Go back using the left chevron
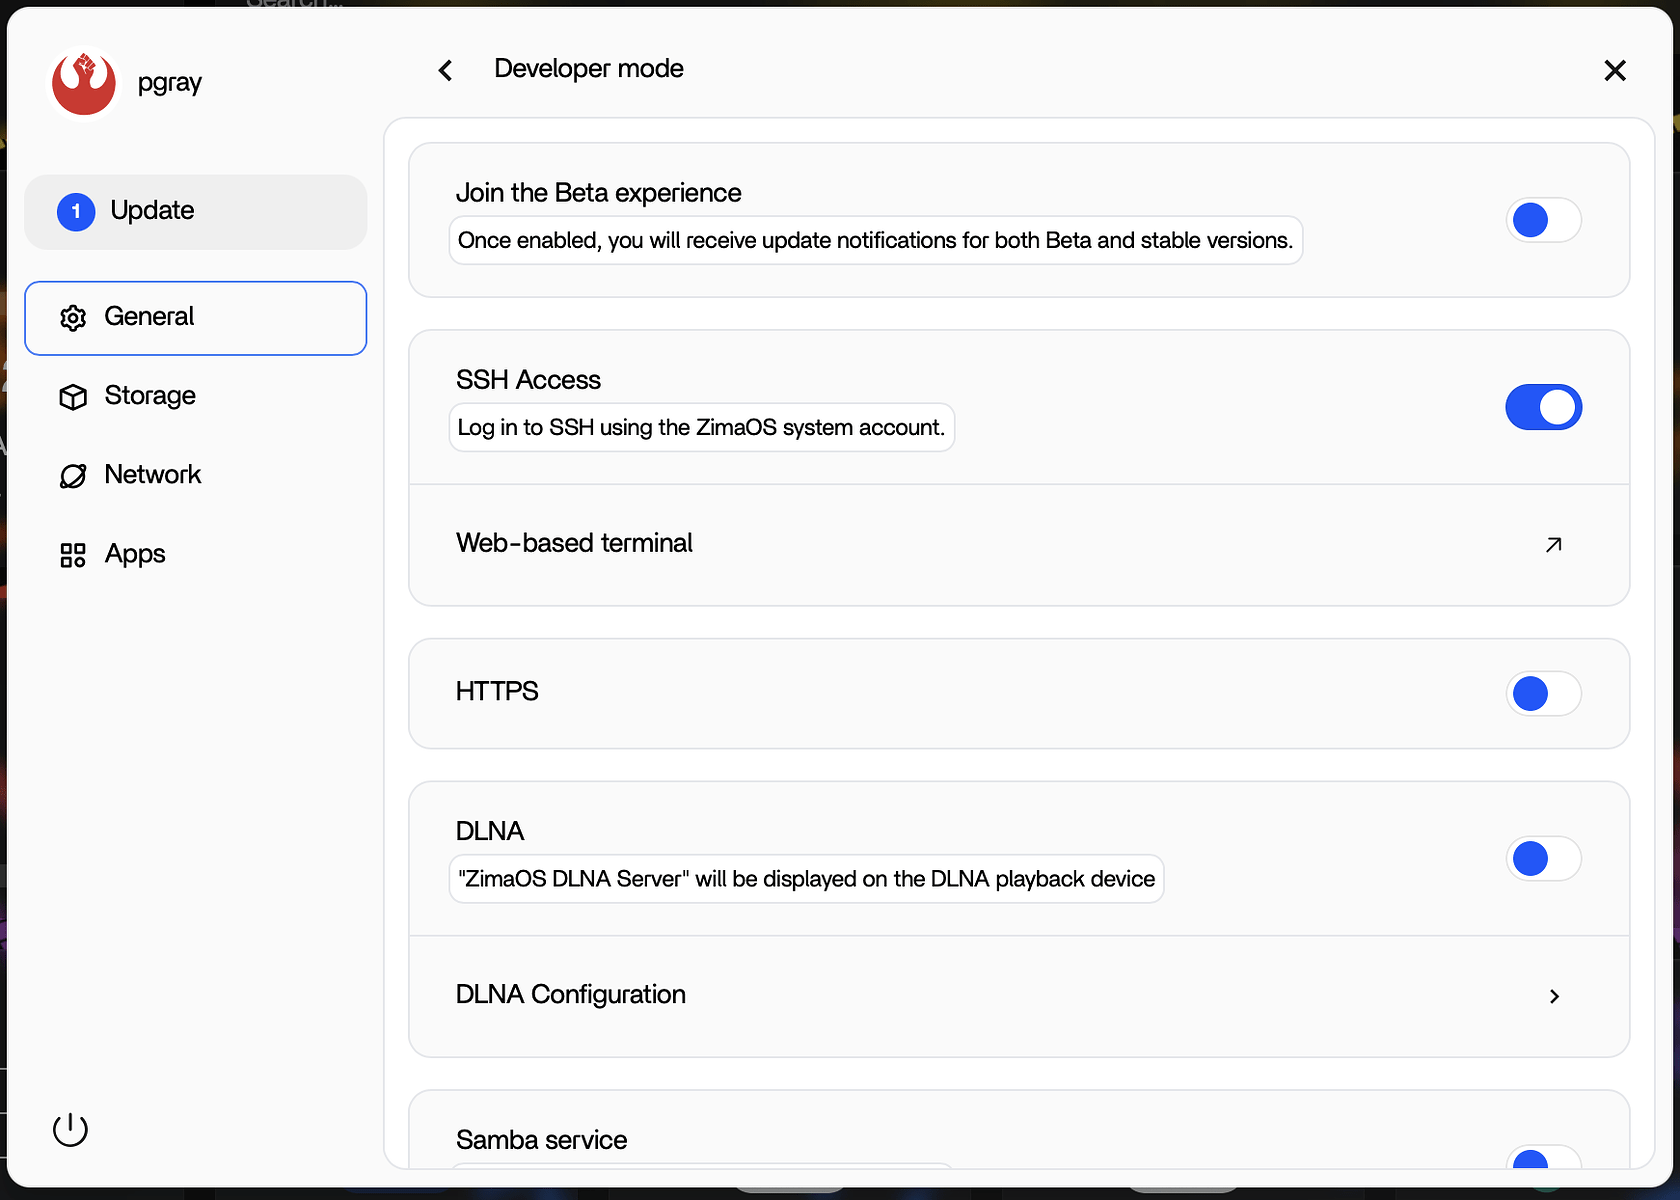Viewport: 1680px width, 1200px height. pyautogui.click(x=446, y=70)
